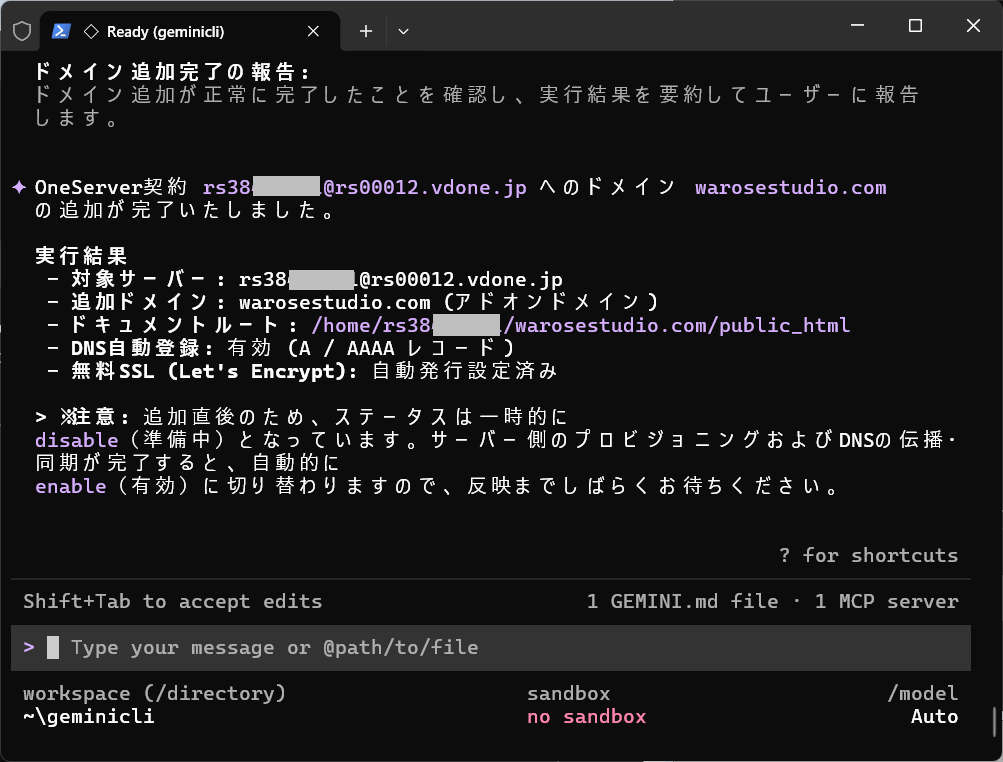The width and height of the screenshot is (1003, 762).
Task: Close the terminal window
Action: [x=973, y=26]
